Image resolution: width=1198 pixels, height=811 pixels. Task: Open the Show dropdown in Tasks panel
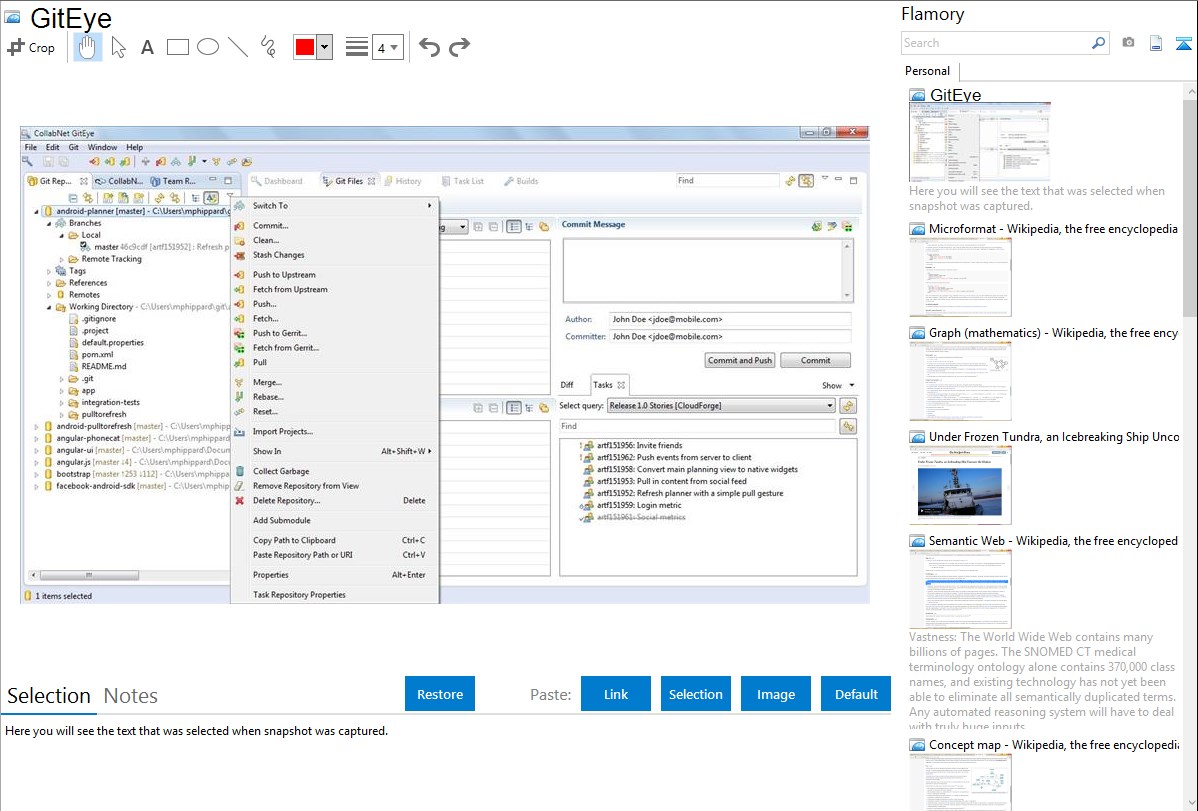tap(838, 385)
